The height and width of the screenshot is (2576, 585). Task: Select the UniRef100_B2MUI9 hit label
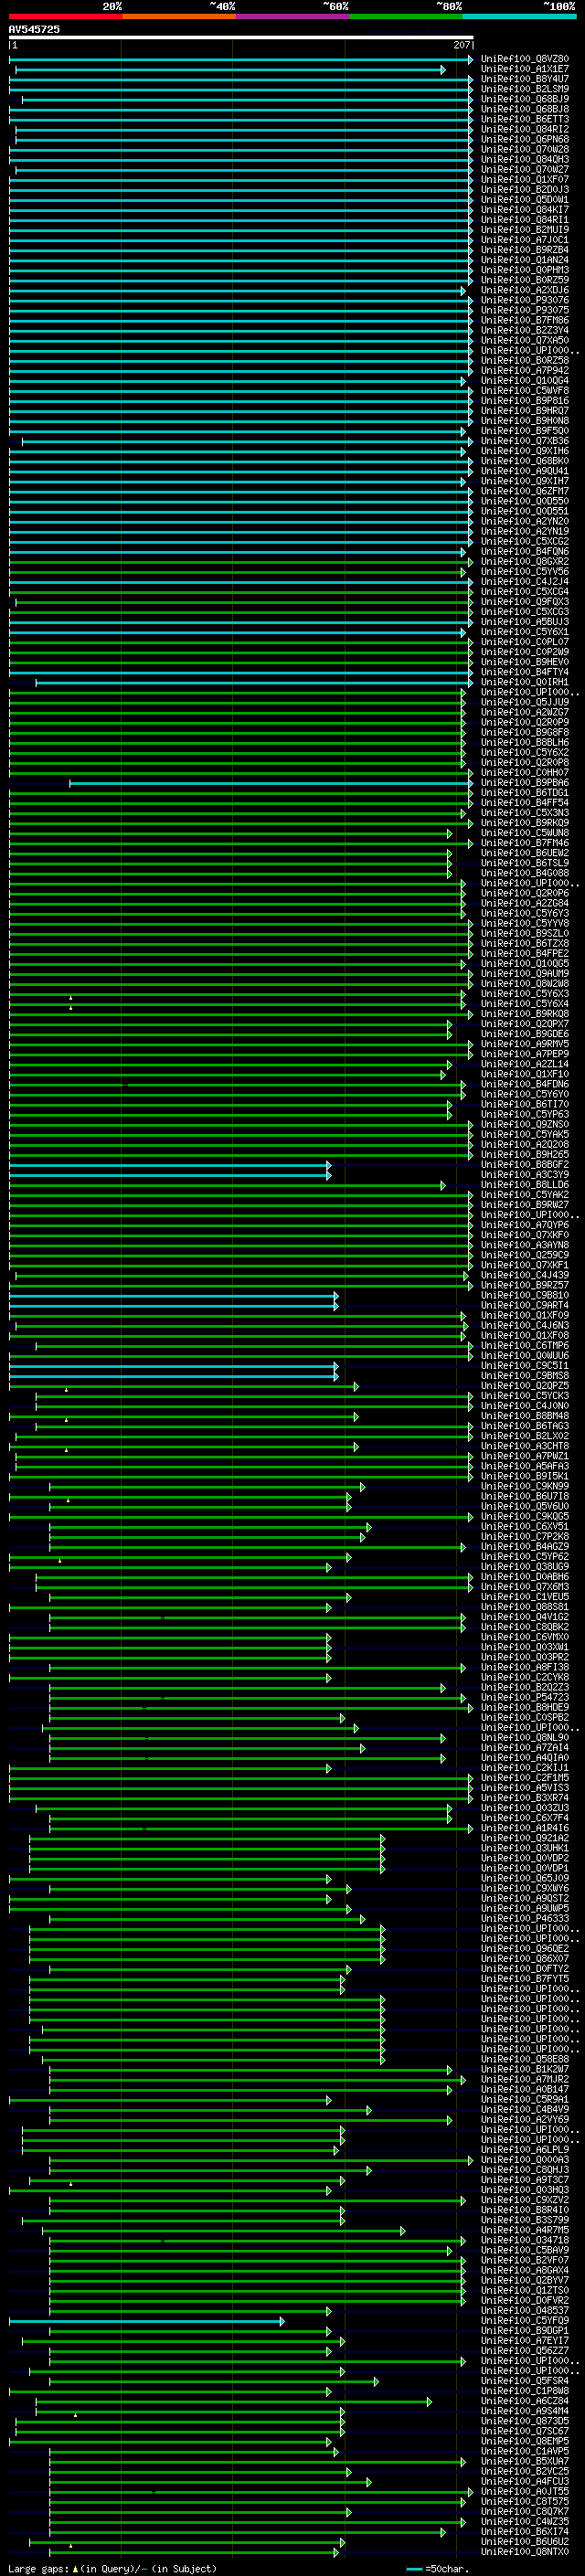(x=525, y=229)
